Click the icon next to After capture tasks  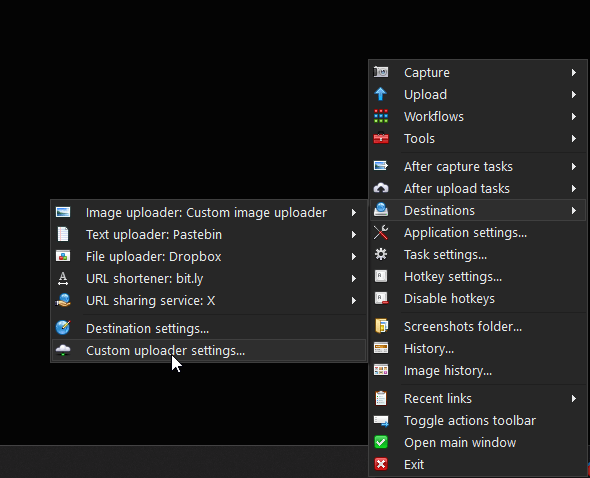(x=381, y=166)
